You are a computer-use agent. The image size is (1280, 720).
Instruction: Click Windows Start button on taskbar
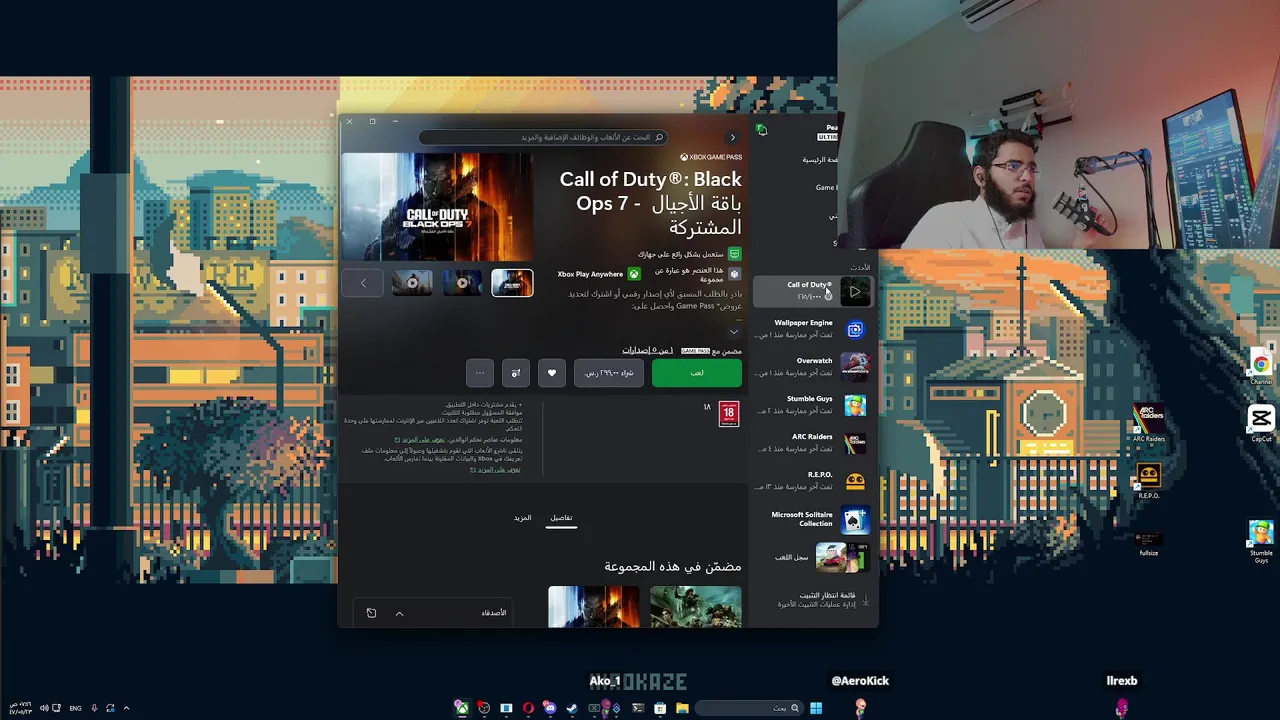click(816, 708)
